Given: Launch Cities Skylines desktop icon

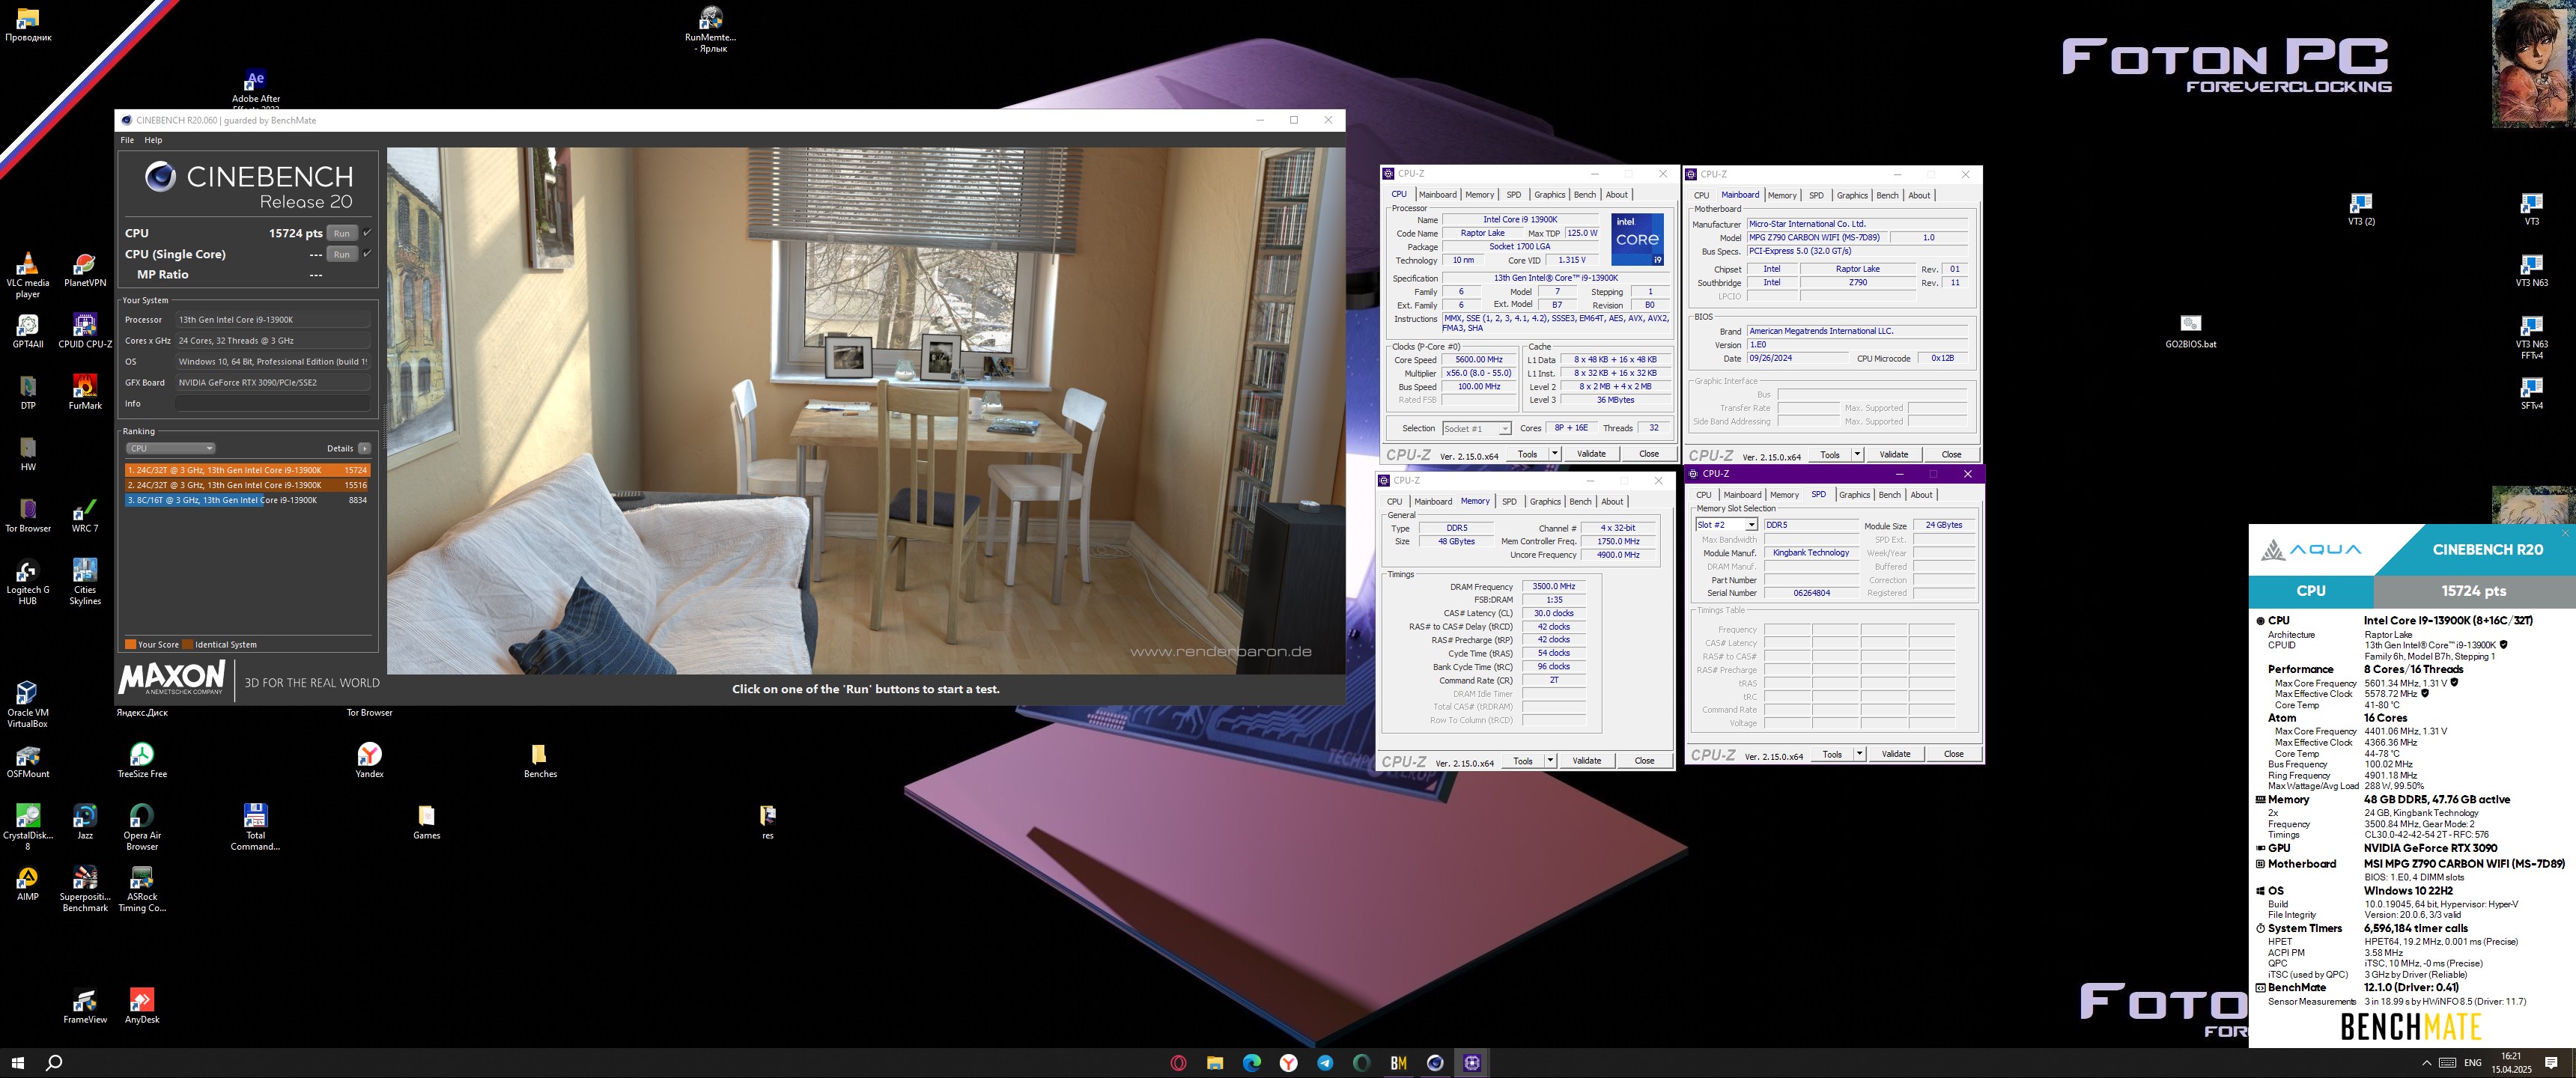Looking at the screenshot, I should point(85,581).
